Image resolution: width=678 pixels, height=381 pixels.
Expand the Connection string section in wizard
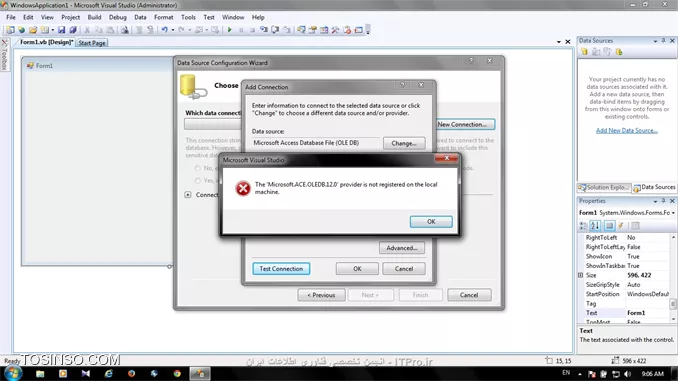tap(188, 195)
